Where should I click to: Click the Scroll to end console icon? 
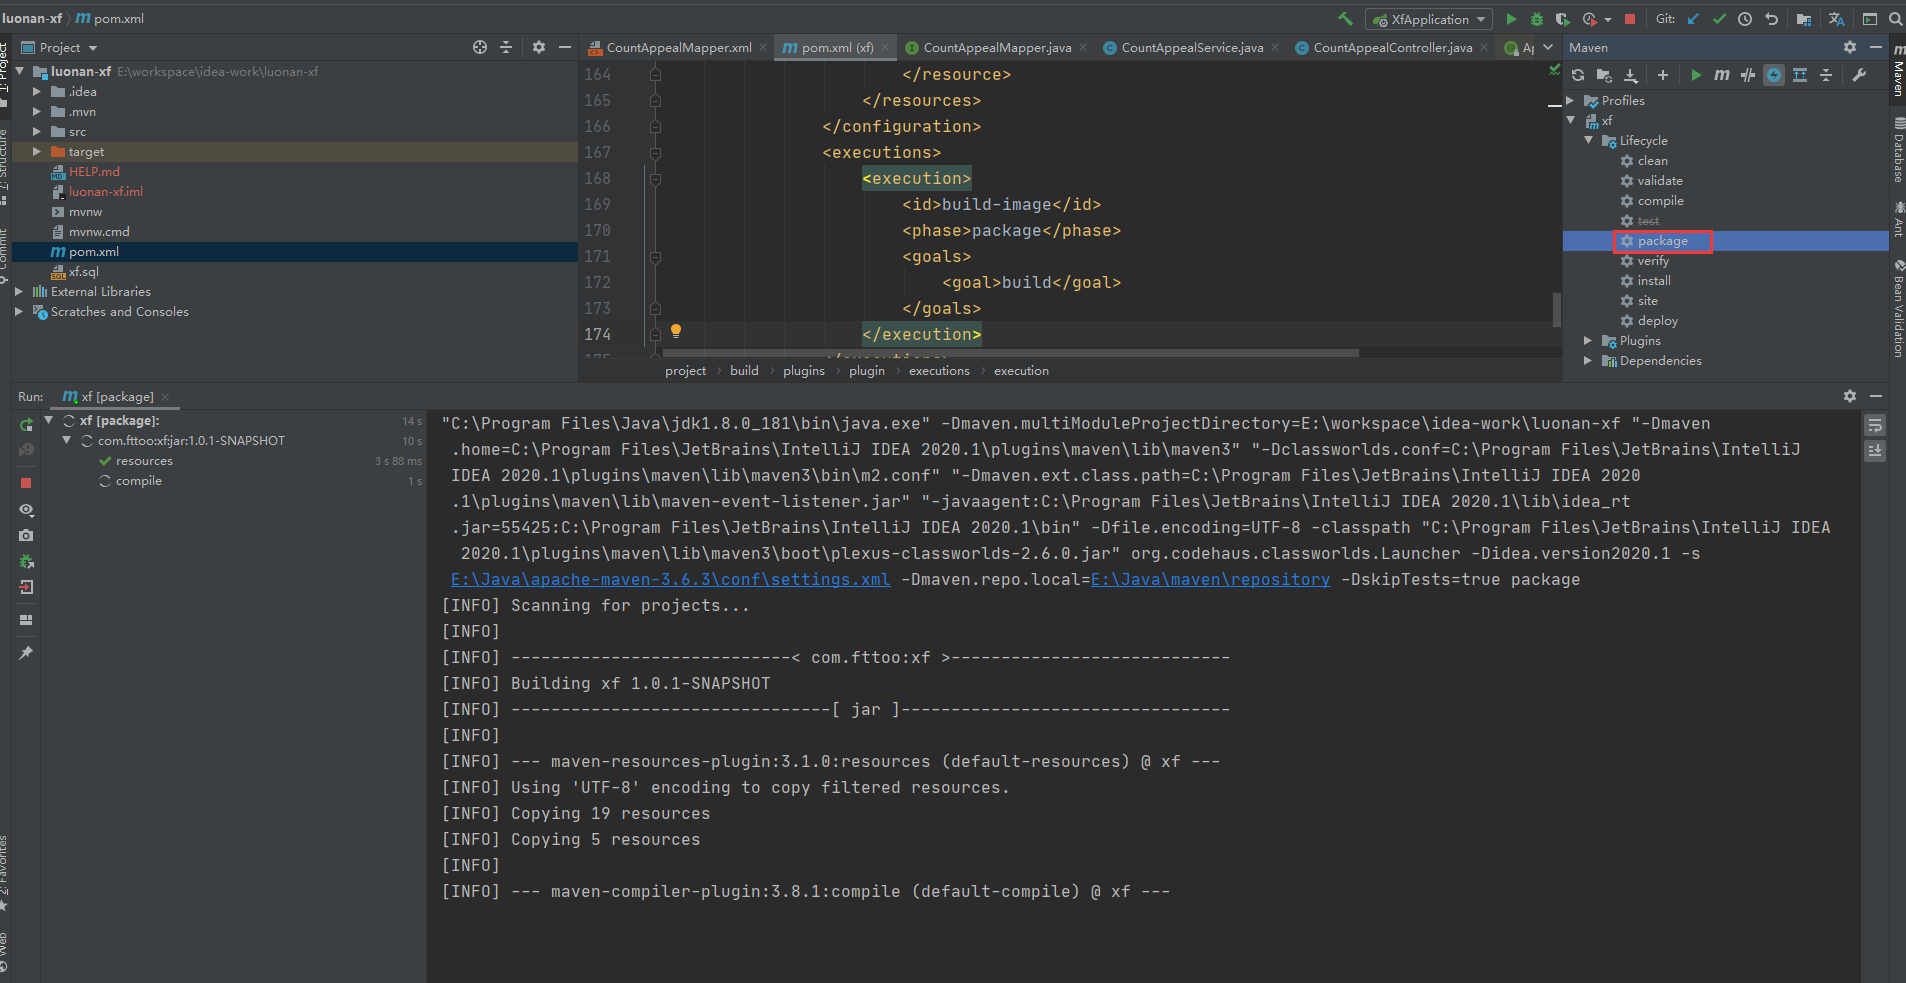click(1875, 451)
